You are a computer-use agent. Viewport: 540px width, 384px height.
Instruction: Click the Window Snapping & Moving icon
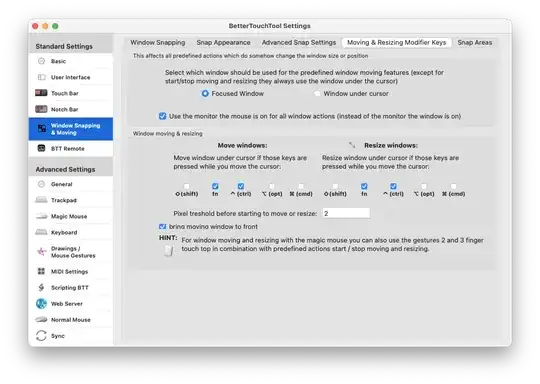42,128
